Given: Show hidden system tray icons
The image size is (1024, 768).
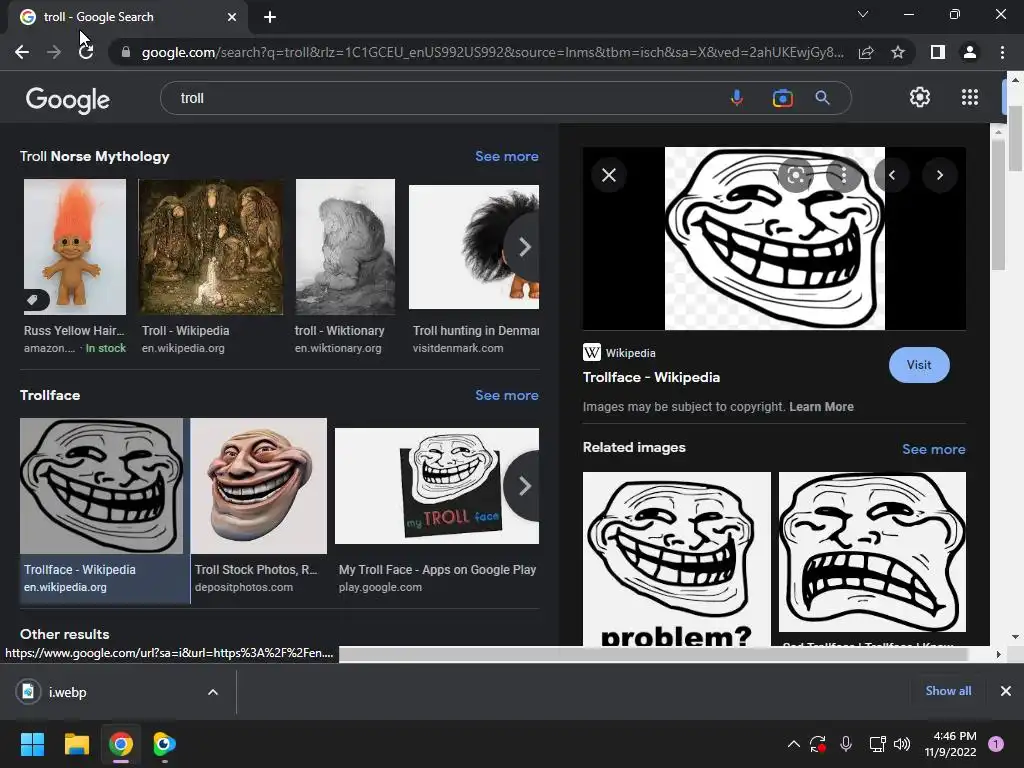Looking at the screenshot, I should pyautogui.click(x=793, y=744).
